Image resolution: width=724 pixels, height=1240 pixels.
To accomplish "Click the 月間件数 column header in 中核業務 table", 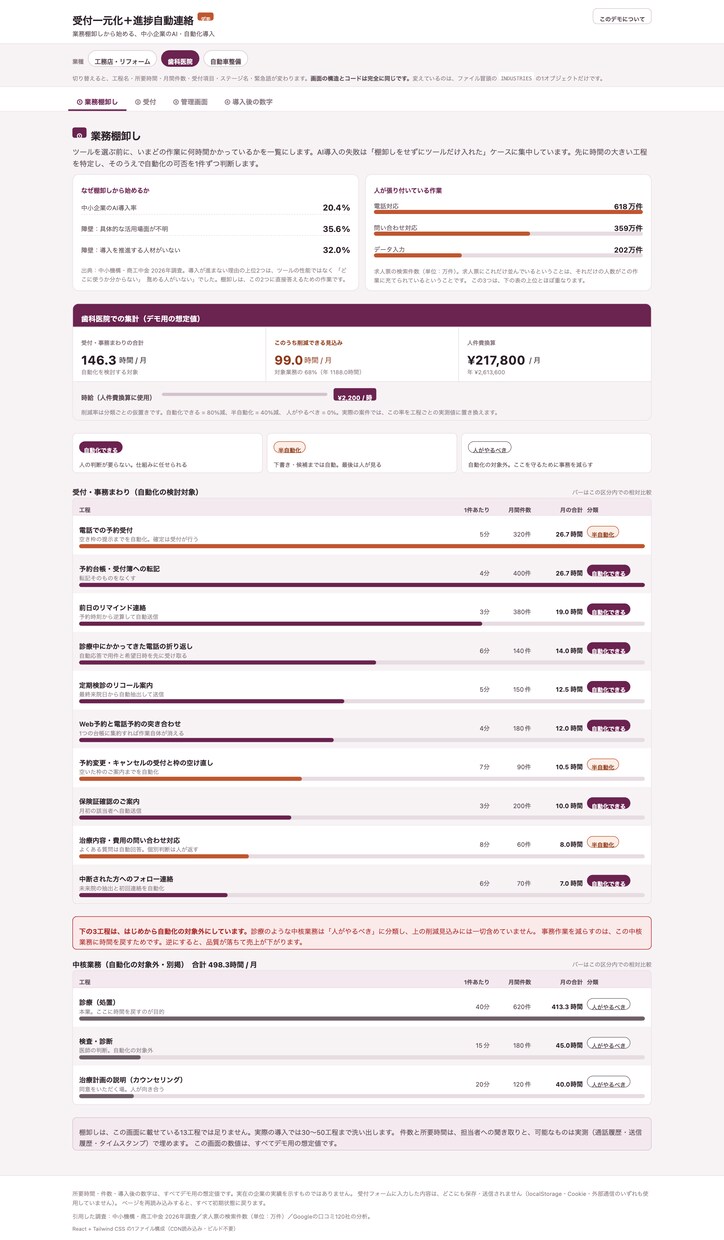I will 519,981.
